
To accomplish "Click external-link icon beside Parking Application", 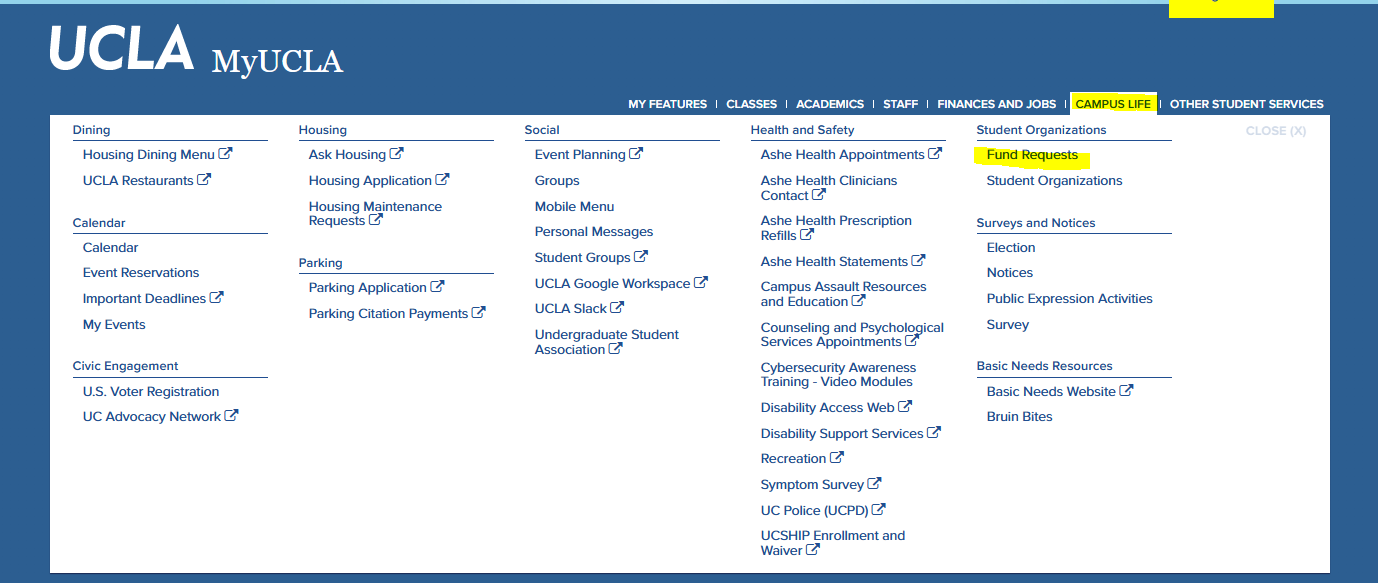I will [437, 287].
